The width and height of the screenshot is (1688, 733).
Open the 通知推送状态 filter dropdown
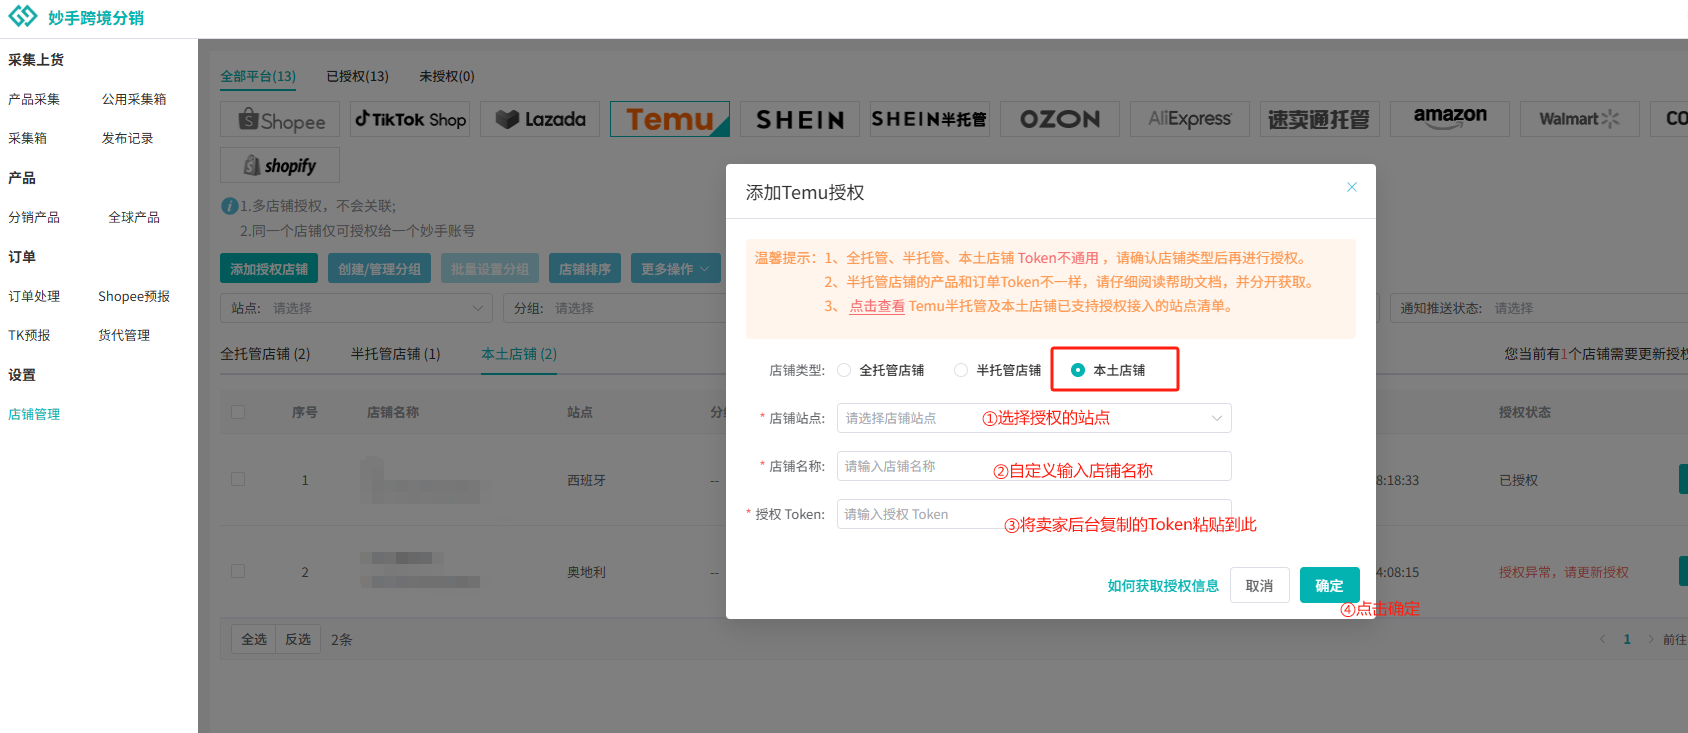1538,308
